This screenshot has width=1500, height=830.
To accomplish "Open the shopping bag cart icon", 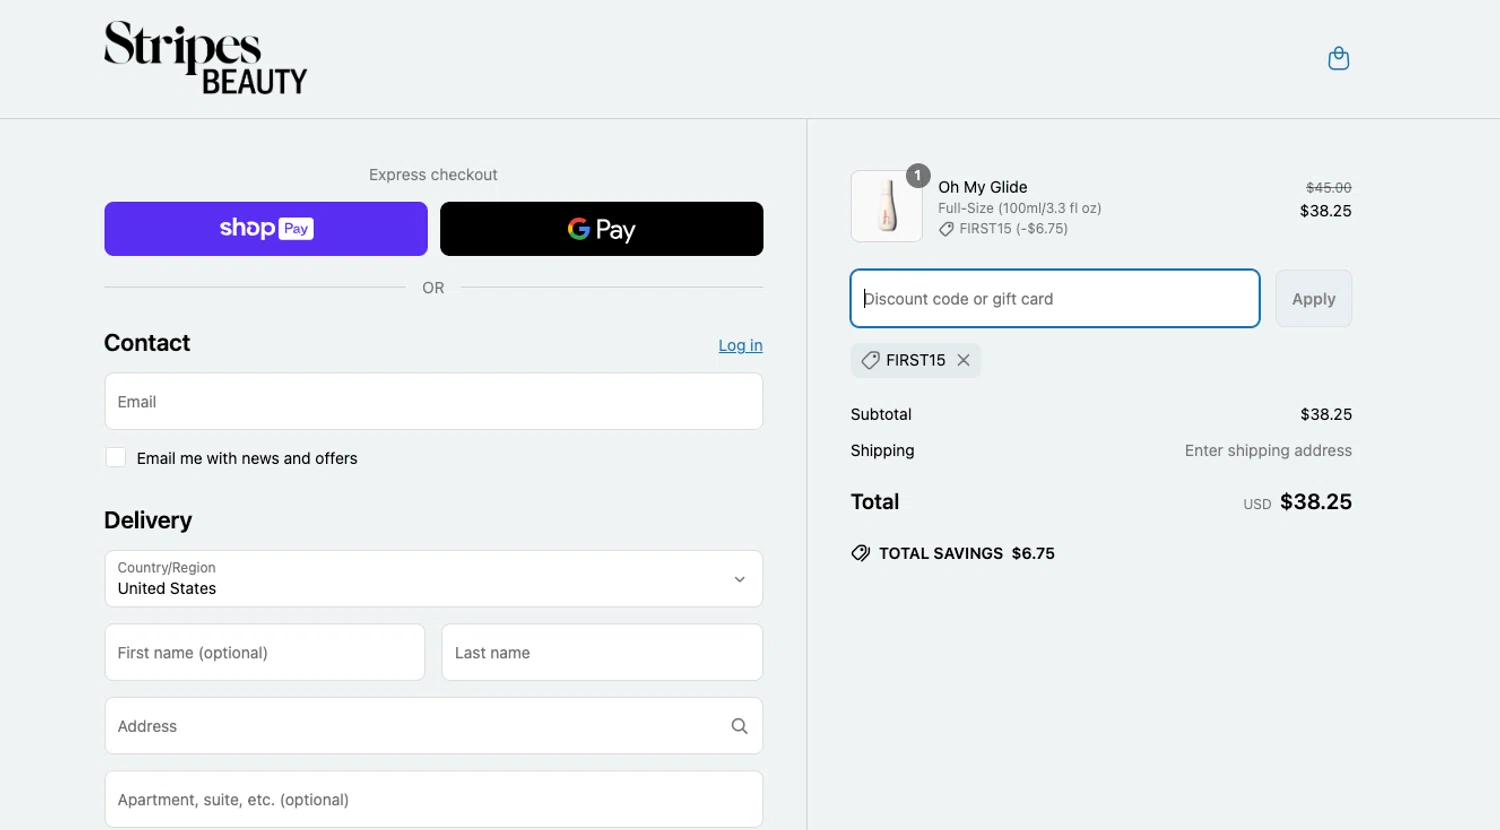I will coord(1338,59).
